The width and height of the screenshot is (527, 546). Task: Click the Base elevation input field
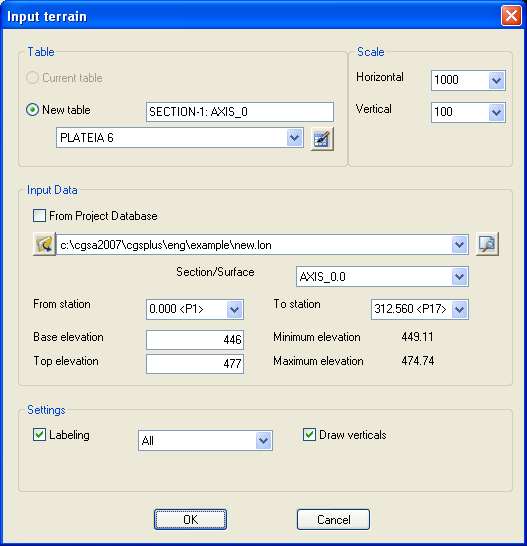[x=195, y=340]
